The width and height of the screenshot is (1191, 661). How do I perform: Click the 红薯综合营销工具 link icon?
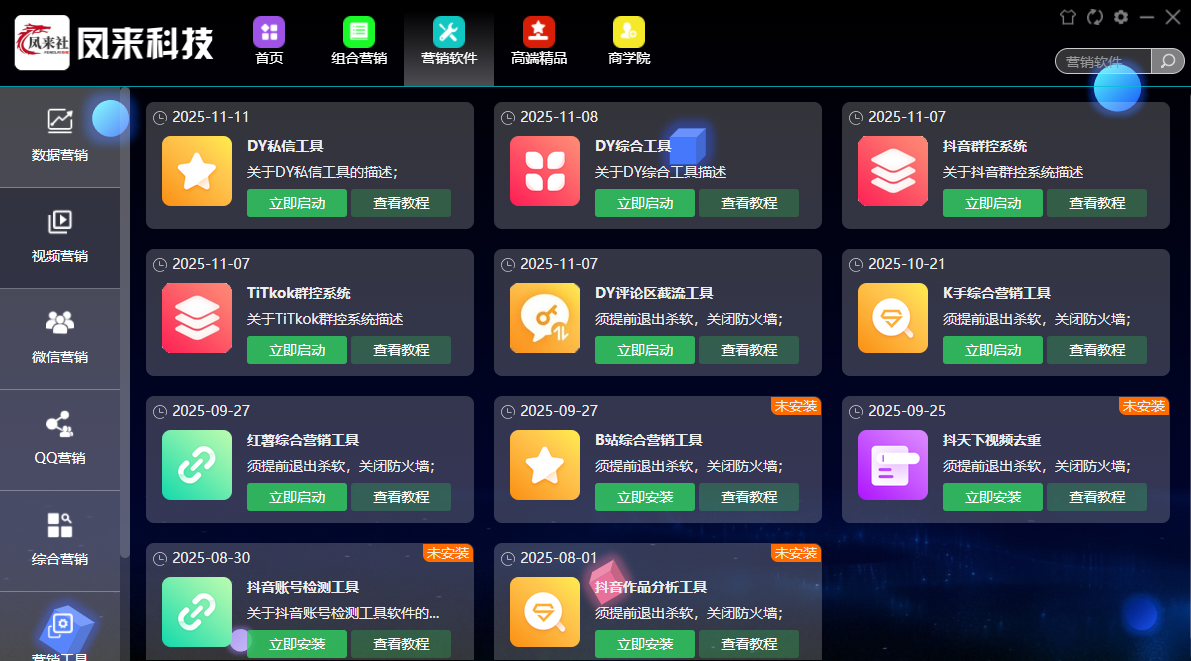point(196,465)
